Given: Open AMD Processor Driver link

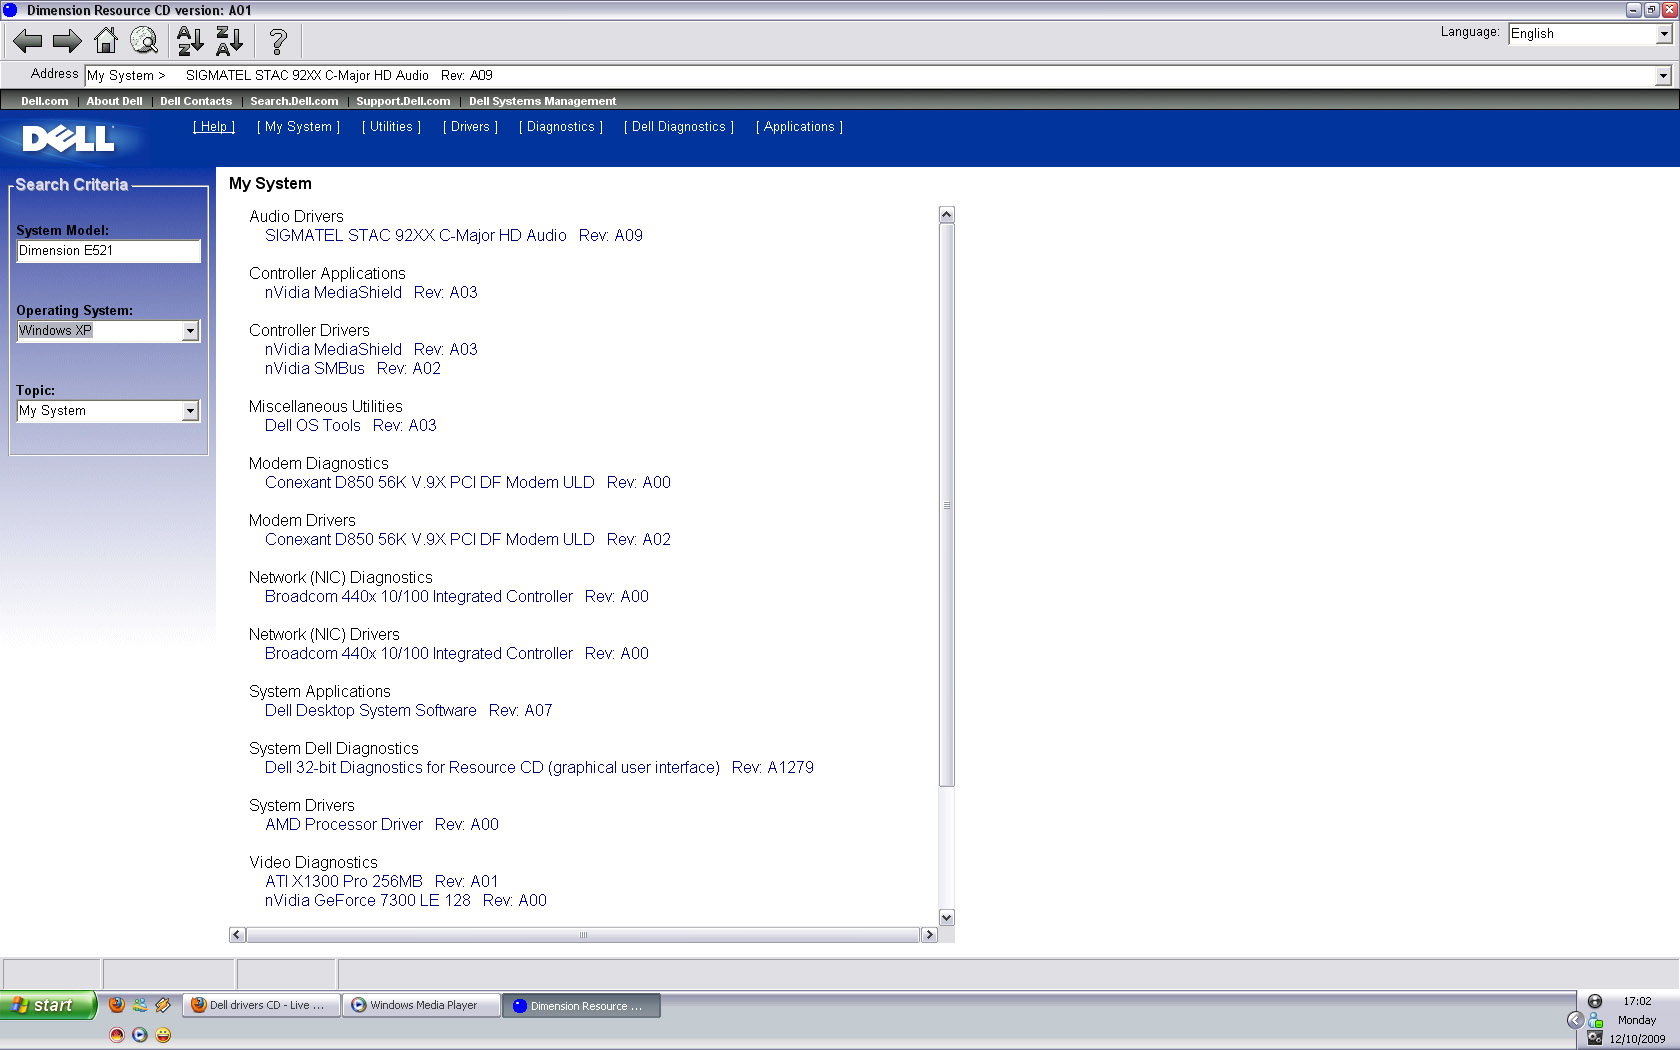Looking at the screenshot, I should 382,825.
